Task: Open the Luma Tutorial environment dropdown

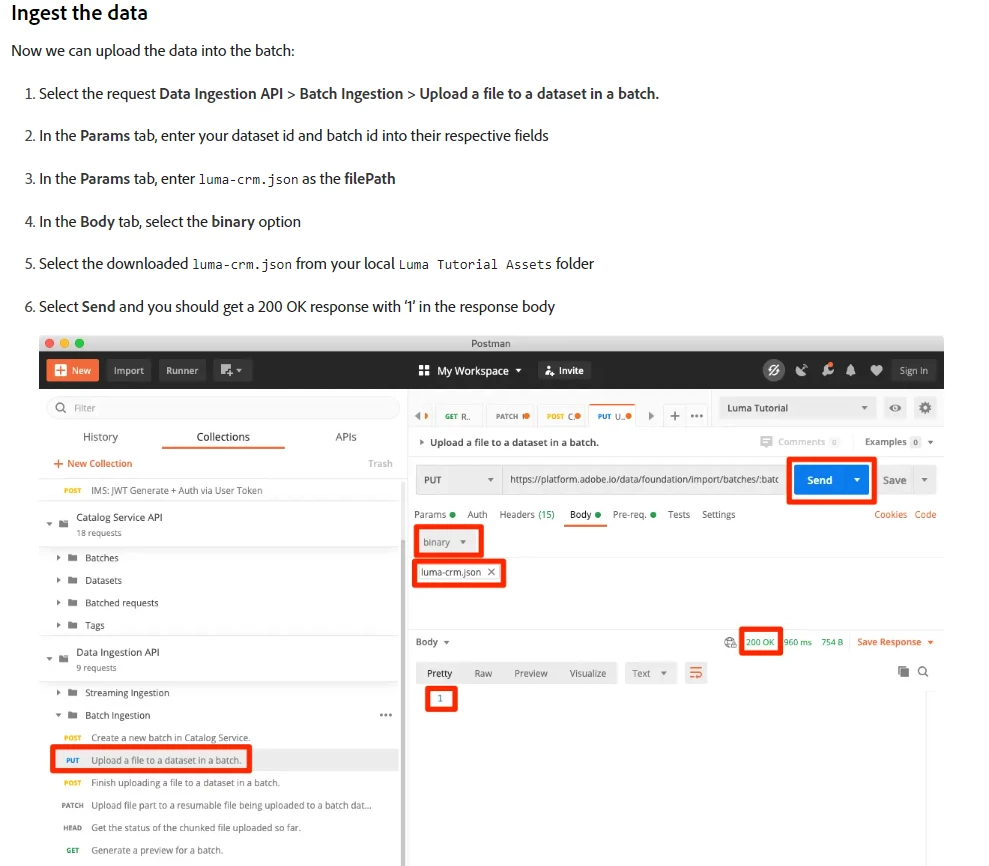Action: [797, 408]
